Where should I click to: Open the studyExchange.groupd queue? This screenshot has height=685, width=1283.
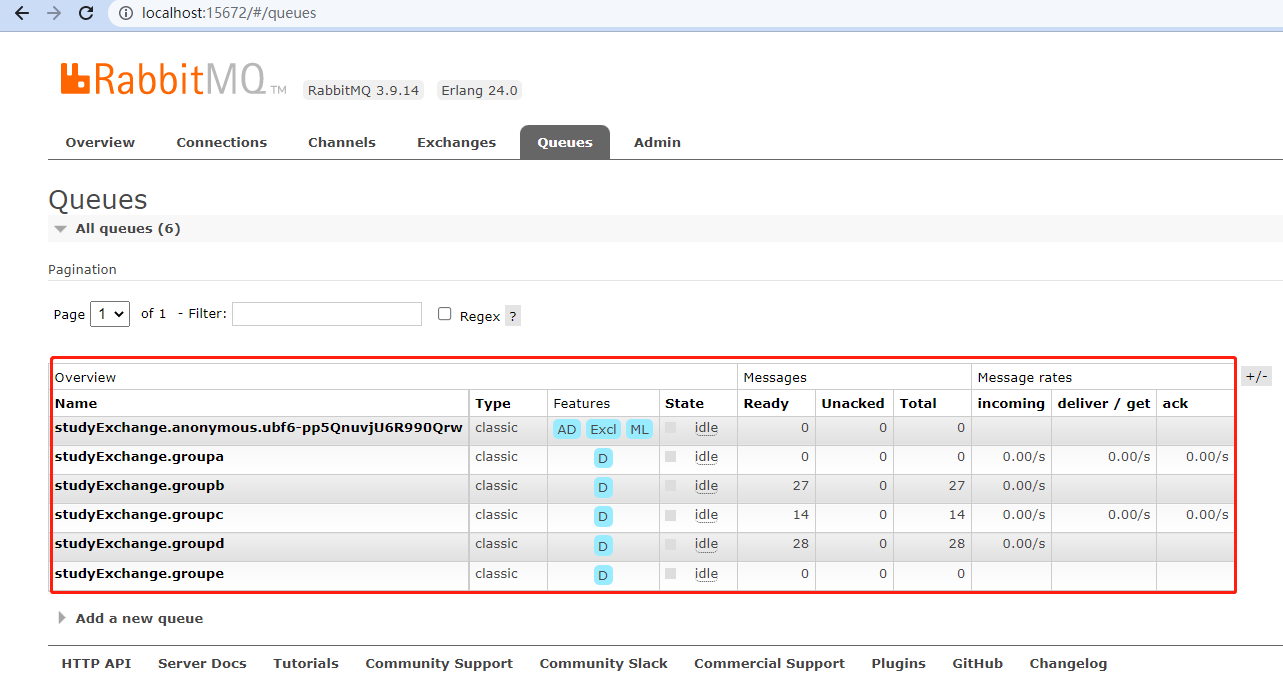(x=139, y=544)
